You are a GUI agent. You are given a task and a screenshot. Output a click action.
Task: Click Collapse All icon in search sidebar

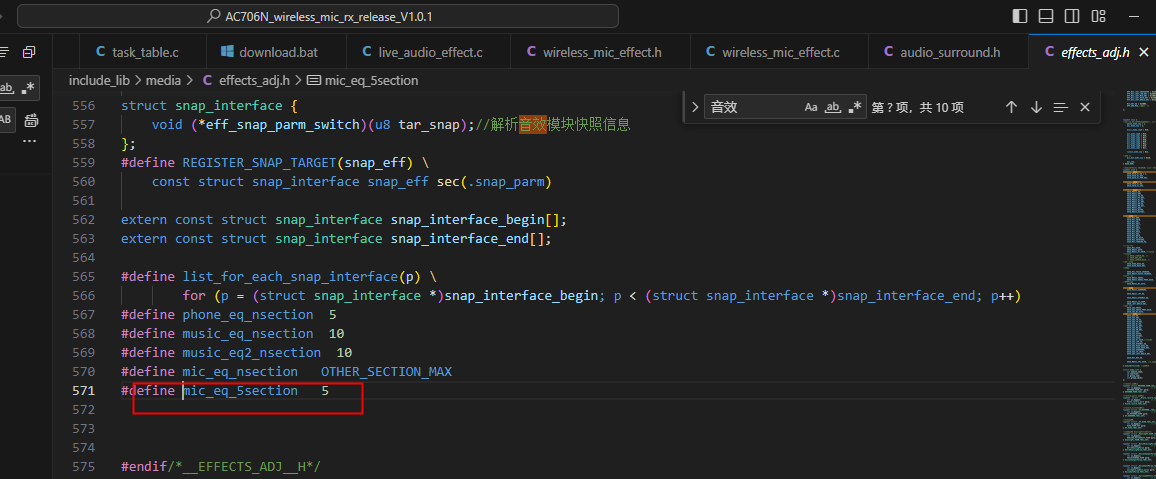(29, 52)
